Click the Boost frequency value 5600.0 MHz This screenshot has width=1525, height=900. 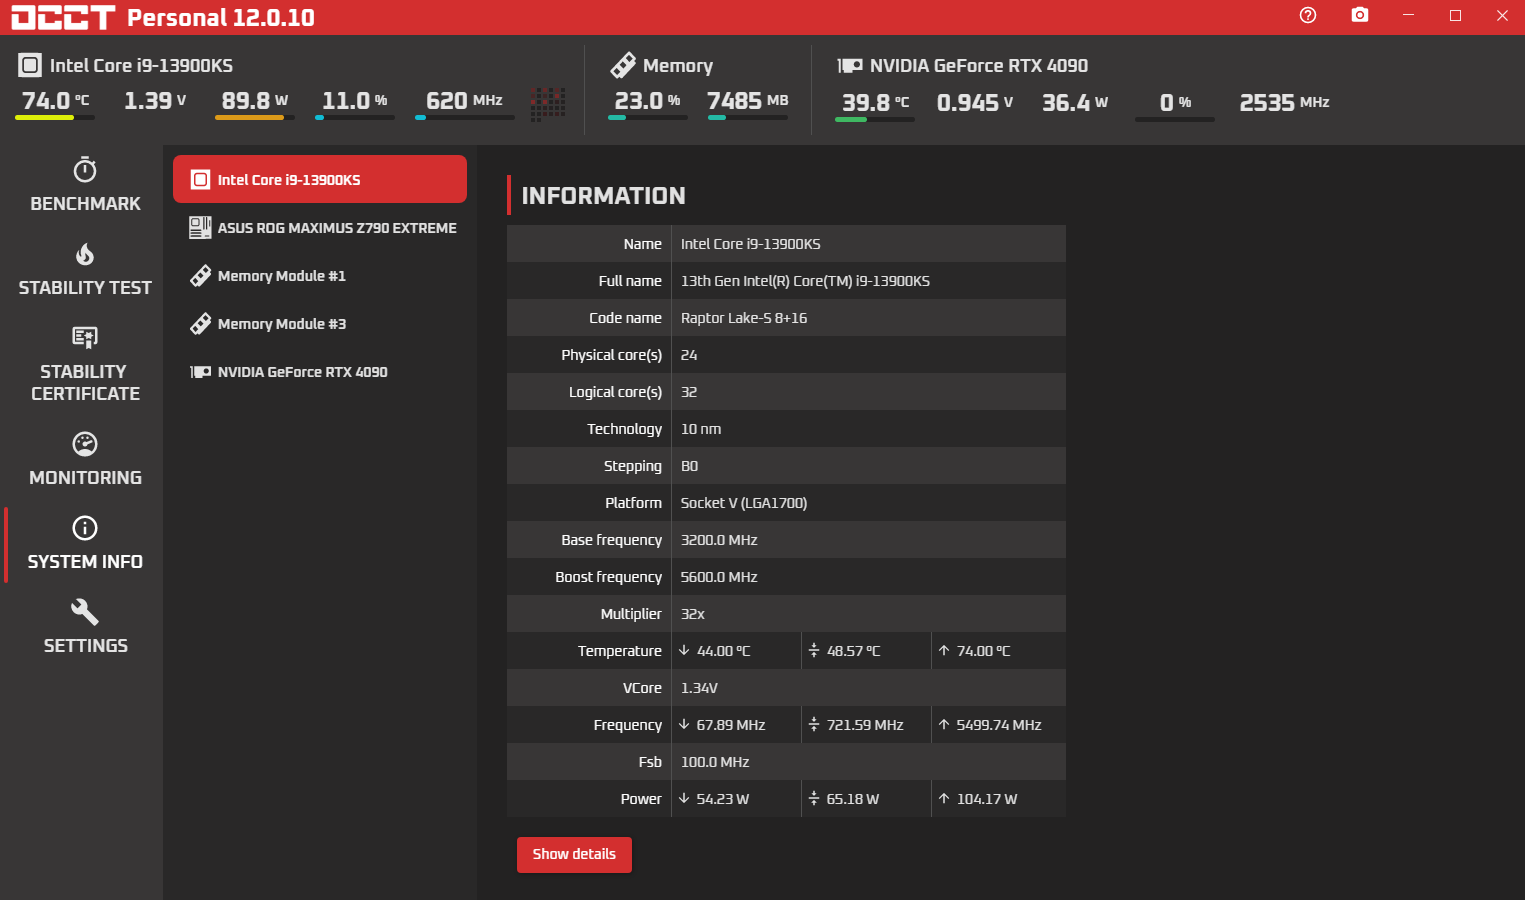719,577
